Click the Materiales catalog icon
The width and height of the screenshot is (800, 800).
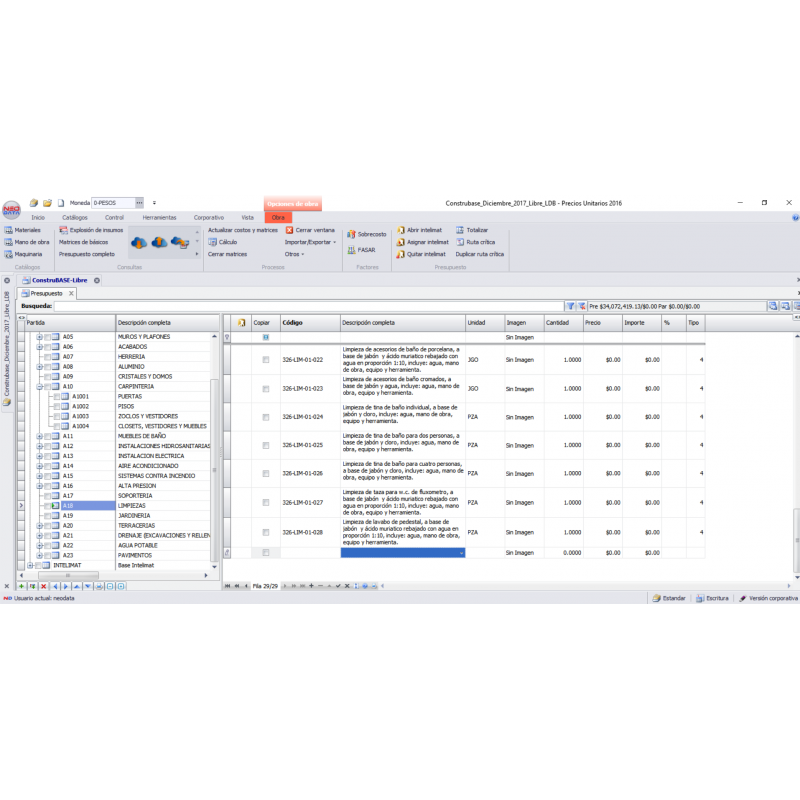(7, 230)
